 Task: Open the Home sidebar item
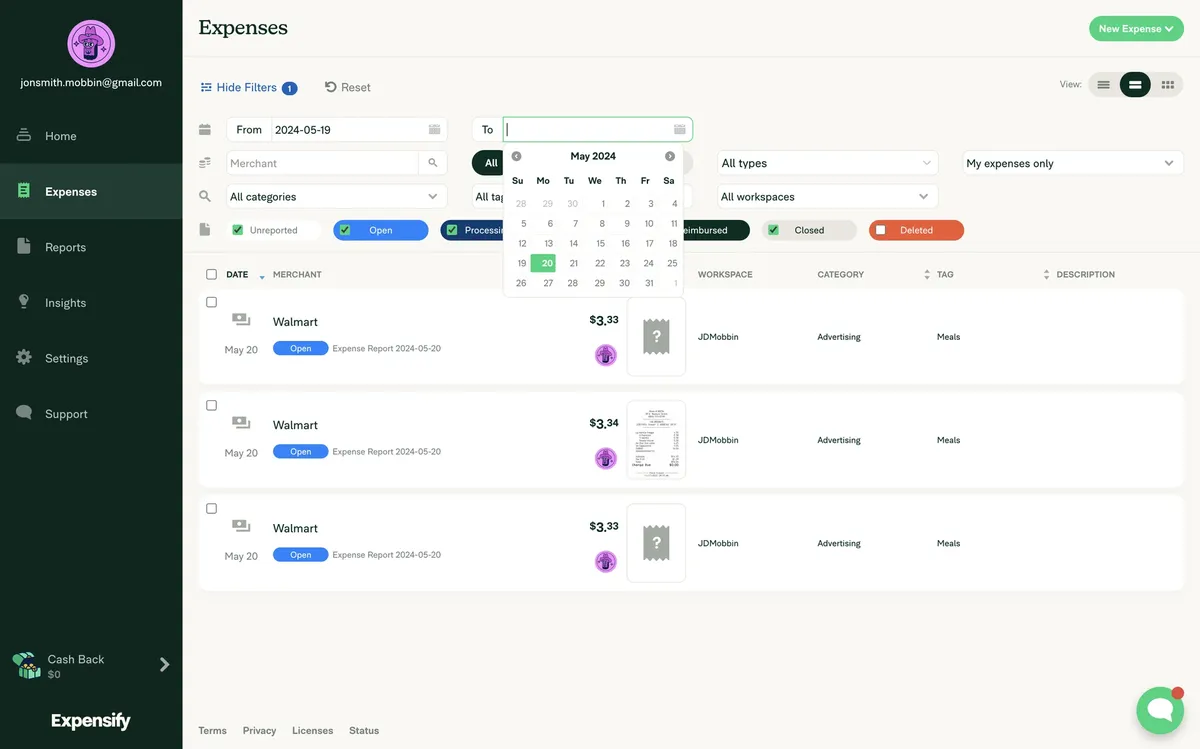[91, 136]
